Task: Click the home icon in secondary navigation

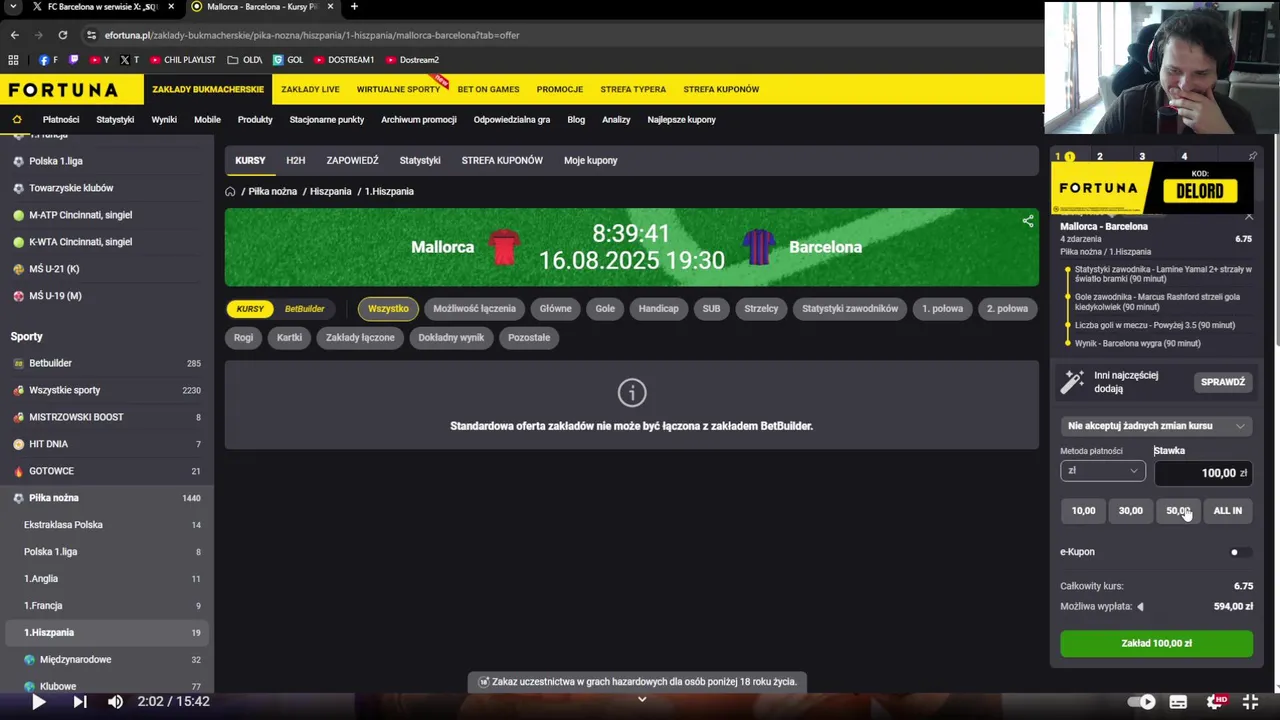Action: [x=17, y=119]
